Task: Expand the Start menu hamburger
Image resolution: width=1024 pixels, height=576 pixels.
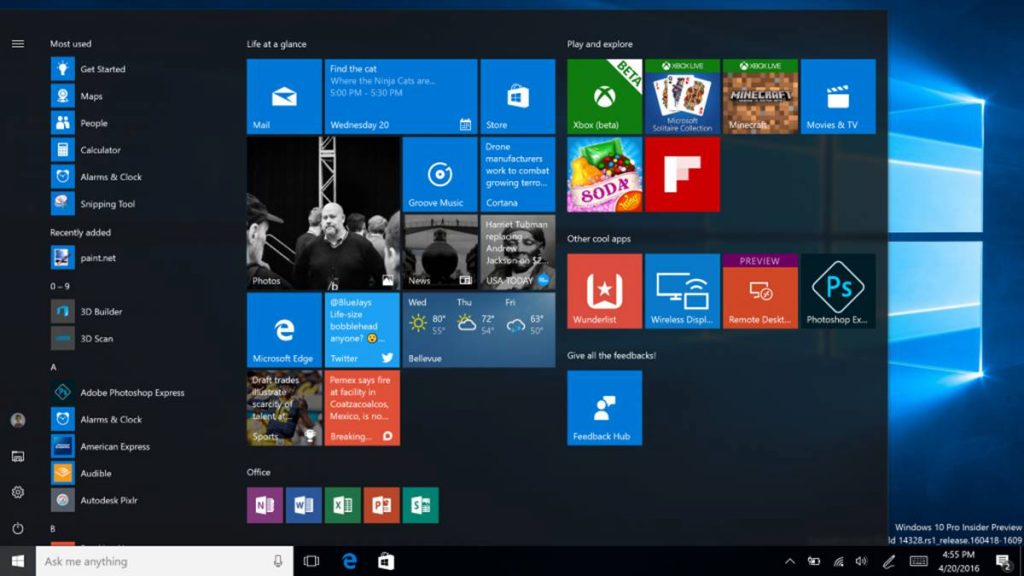Action: [18, 43]
